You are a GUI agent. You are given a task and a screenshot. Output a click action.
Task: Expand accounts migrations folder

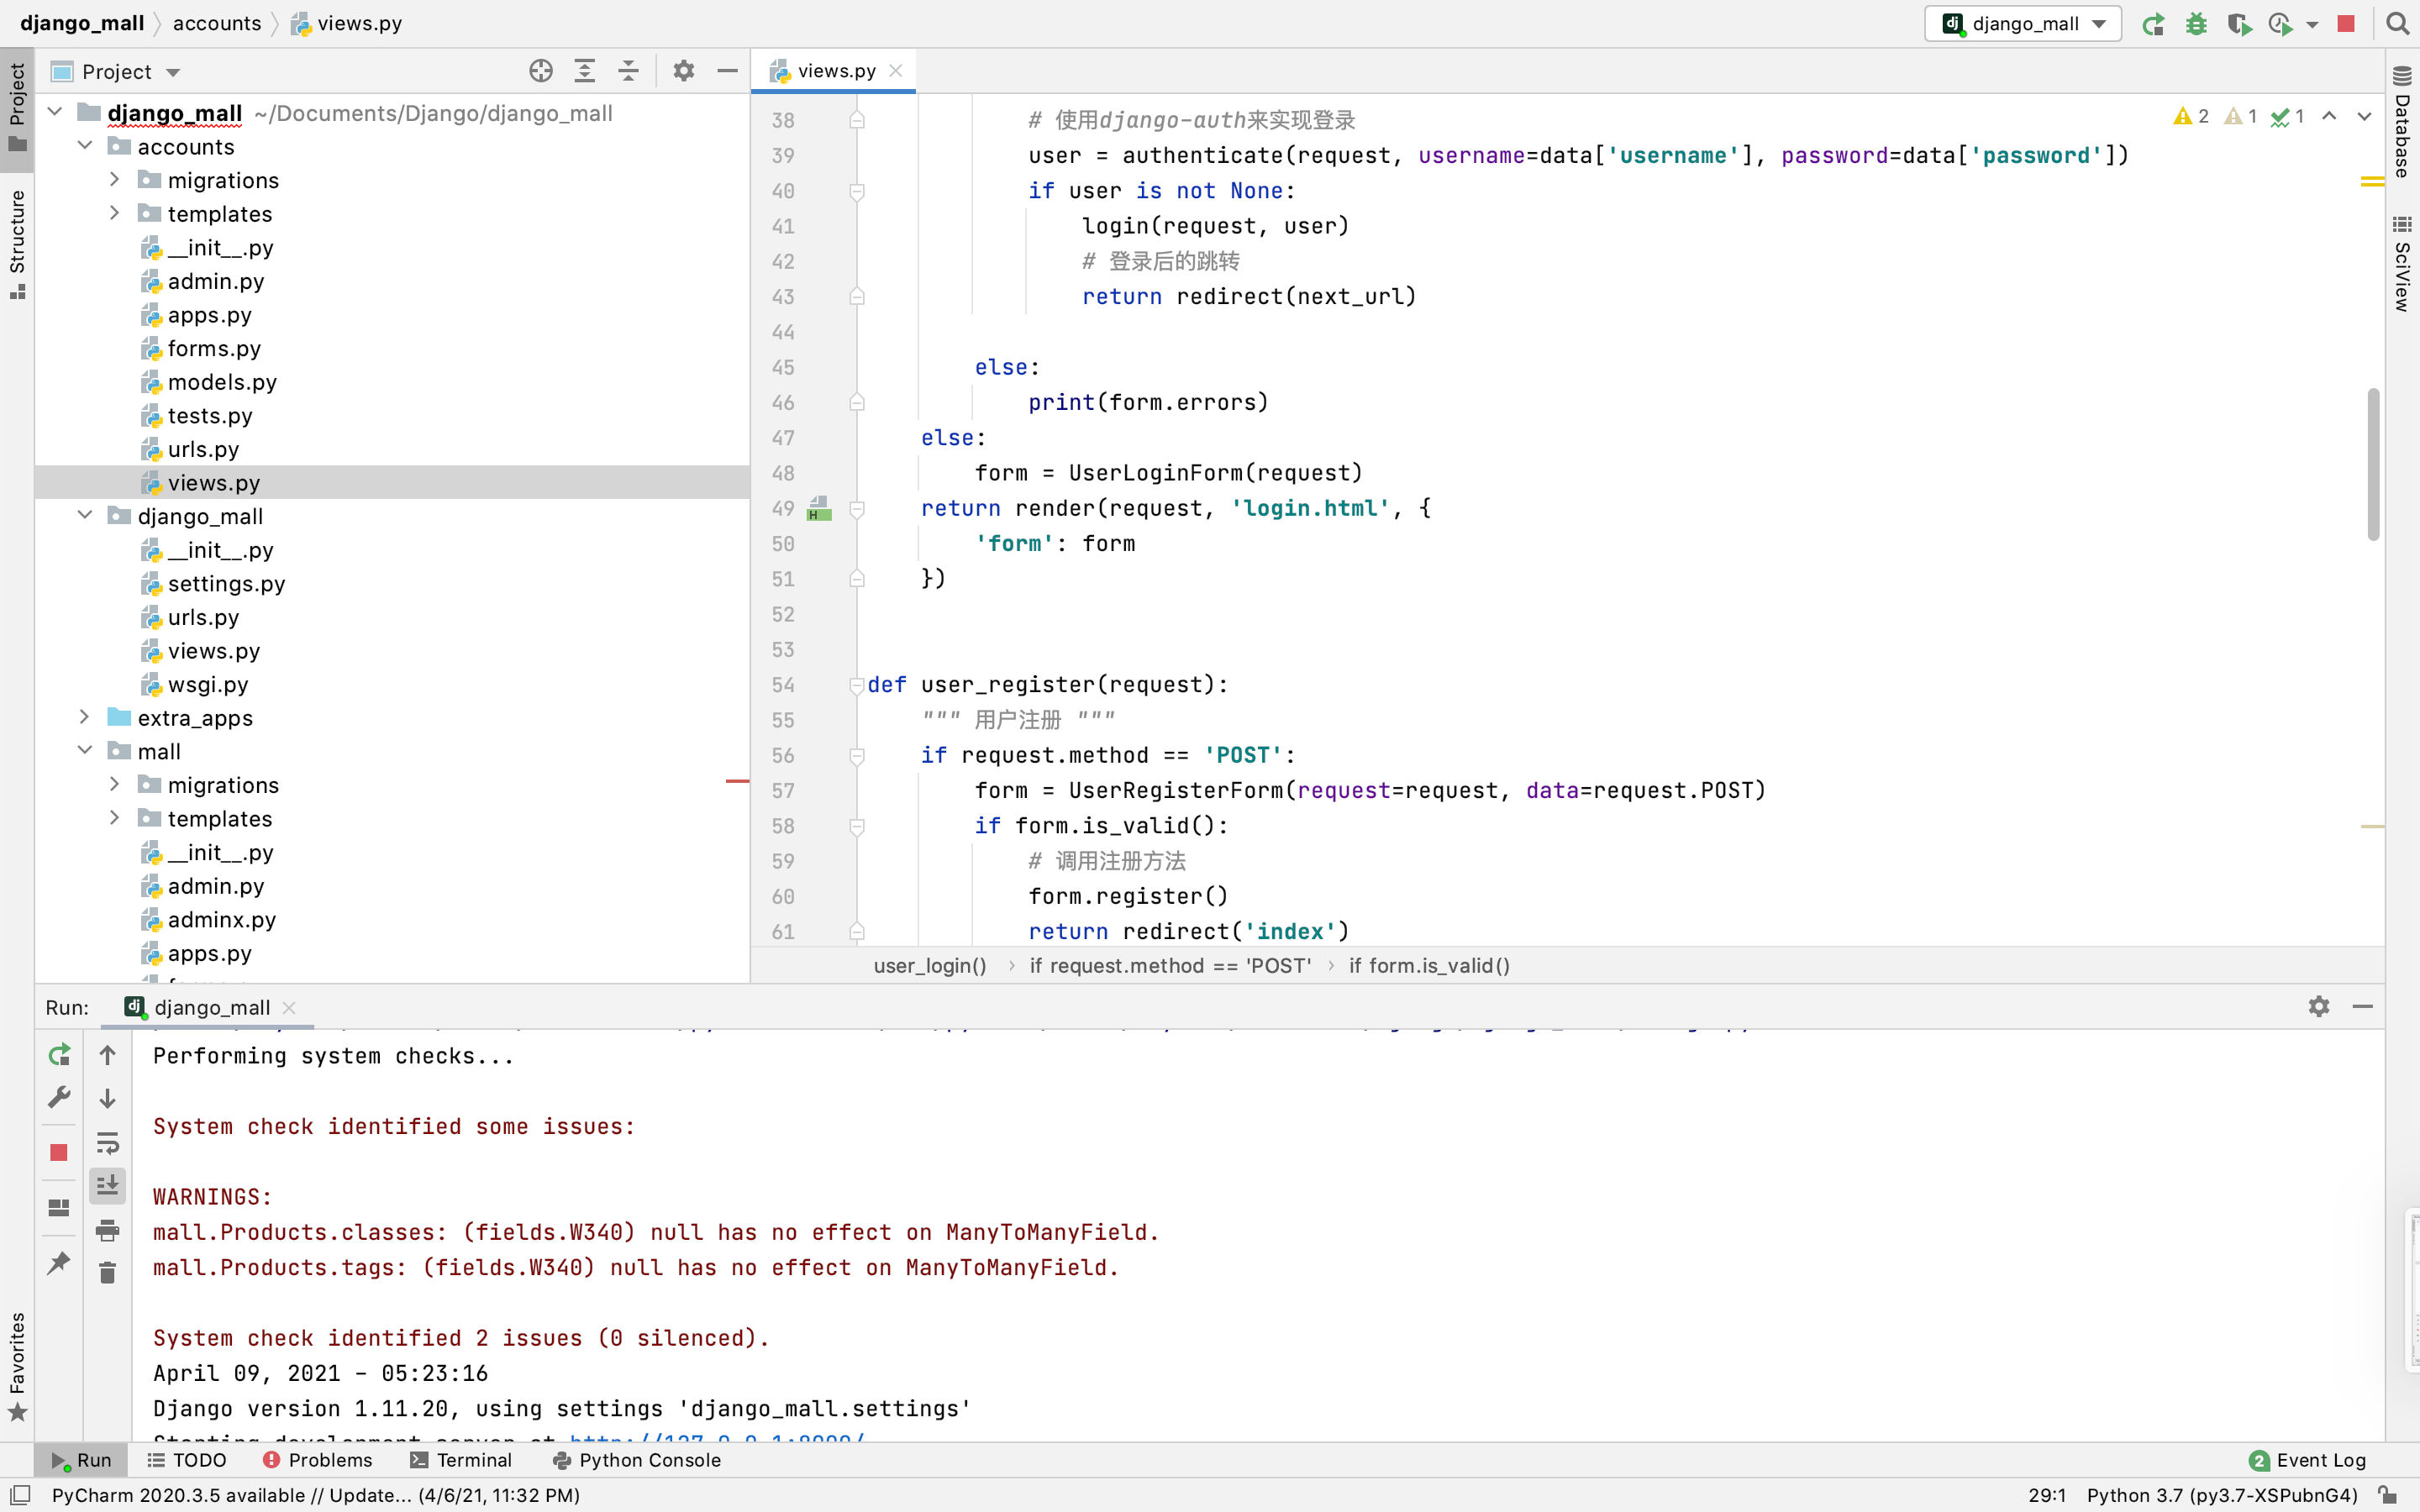[114, 180]
